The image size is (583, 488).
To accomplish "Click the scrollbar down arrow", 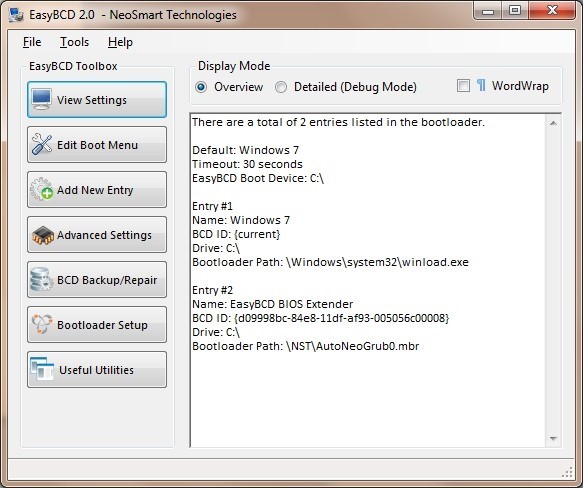I will pyautogui.click(x=553, y=439).
